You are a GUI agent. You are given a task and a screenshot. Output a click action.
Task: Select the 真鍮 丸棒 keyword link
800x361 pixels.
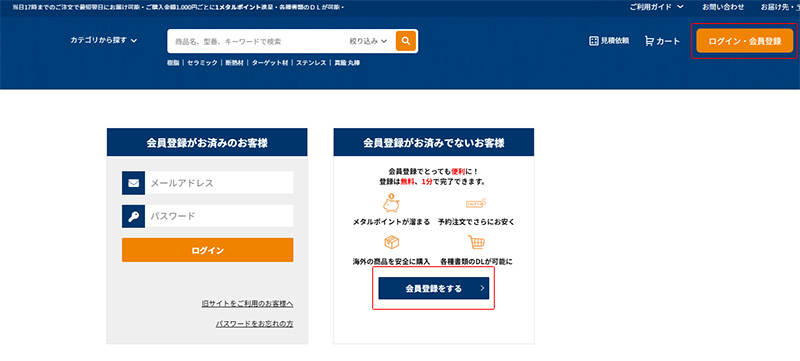(347, 63)
